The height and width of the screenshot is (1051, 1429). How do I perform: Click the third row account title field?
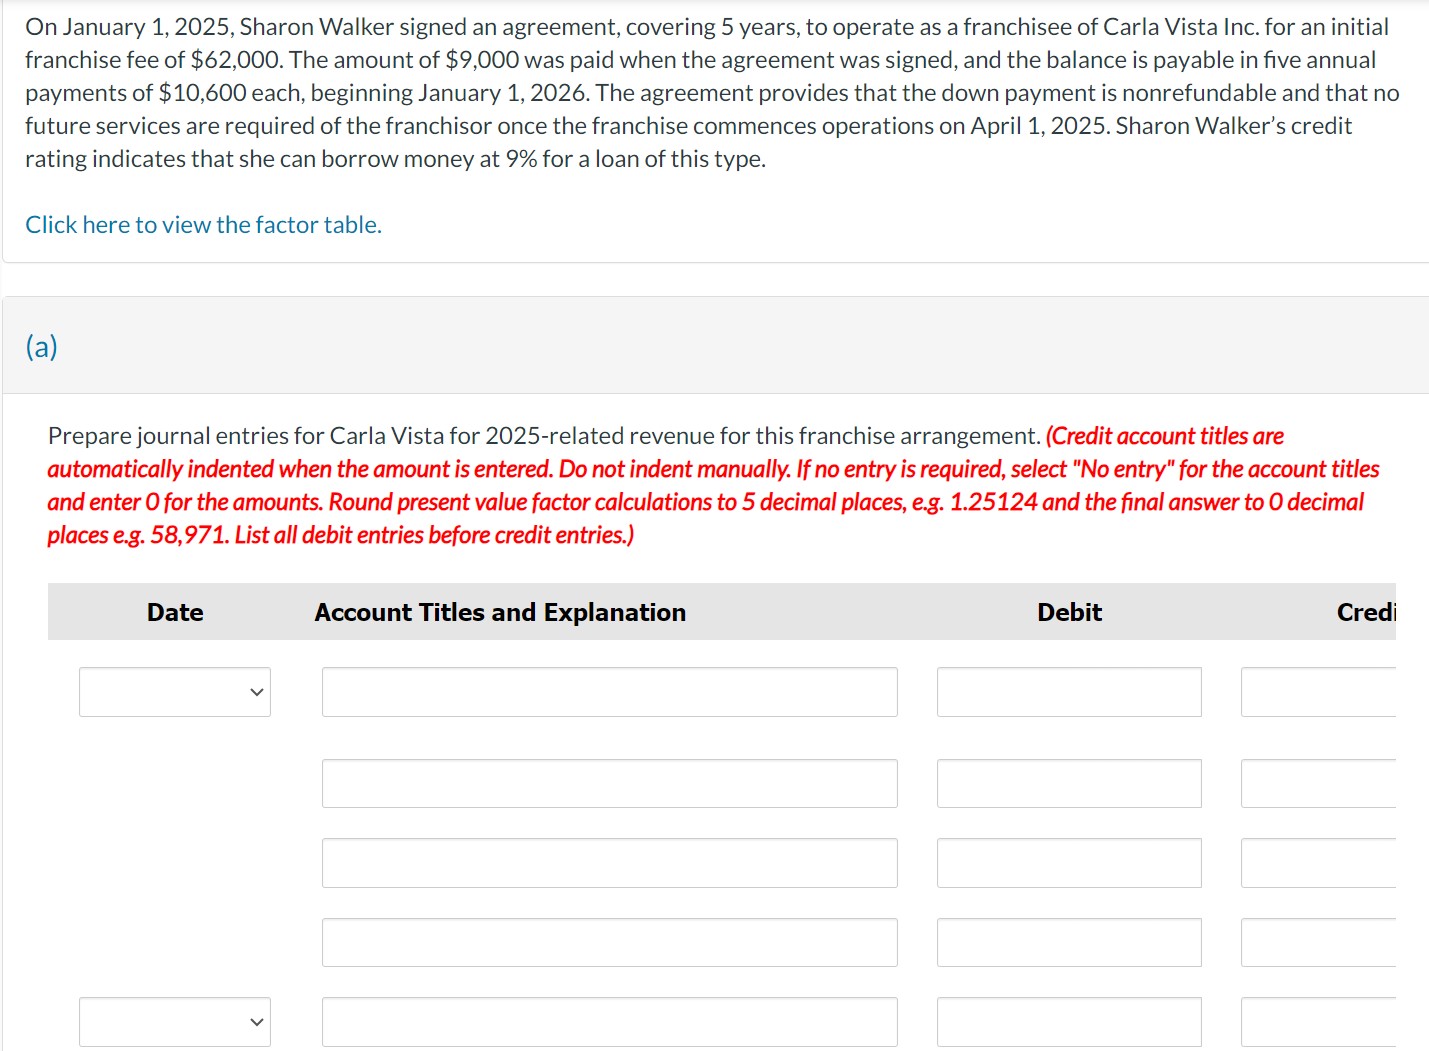point(610,863)
